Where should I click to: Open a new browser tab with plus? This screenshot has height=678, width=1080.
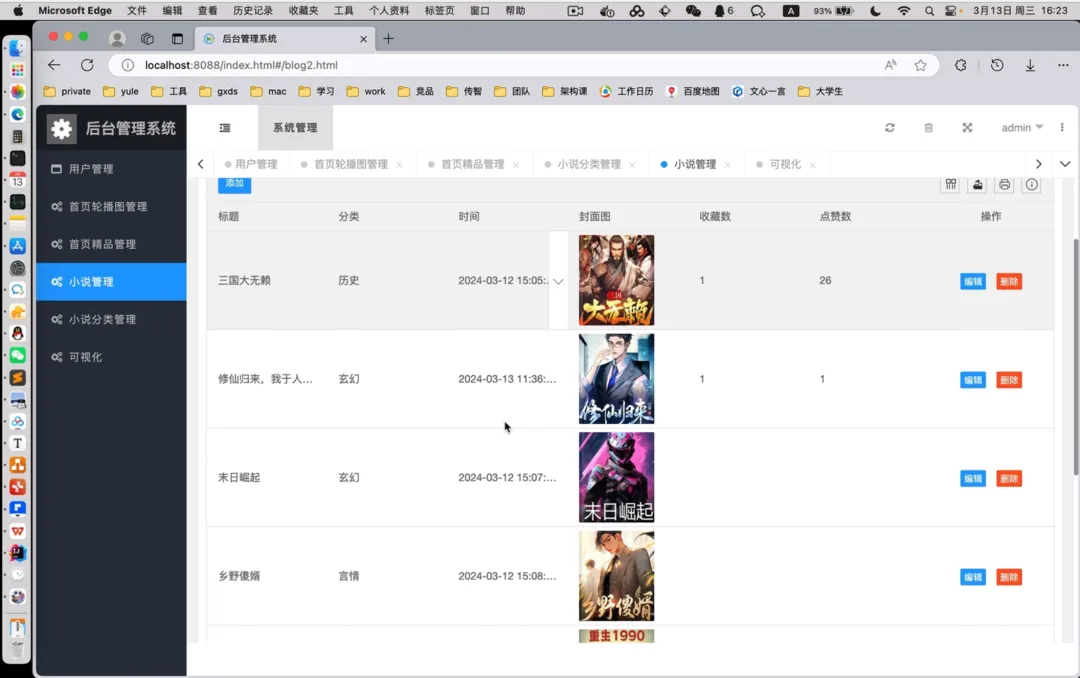coord(388,39)
